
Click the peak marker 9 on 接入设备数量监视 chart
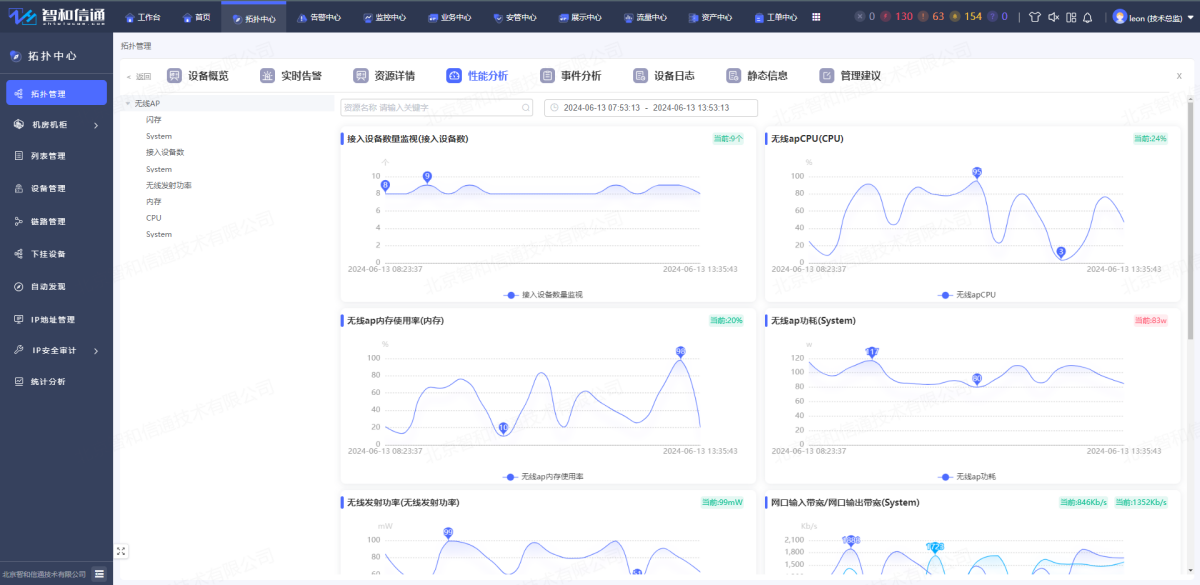pos(427,177)
